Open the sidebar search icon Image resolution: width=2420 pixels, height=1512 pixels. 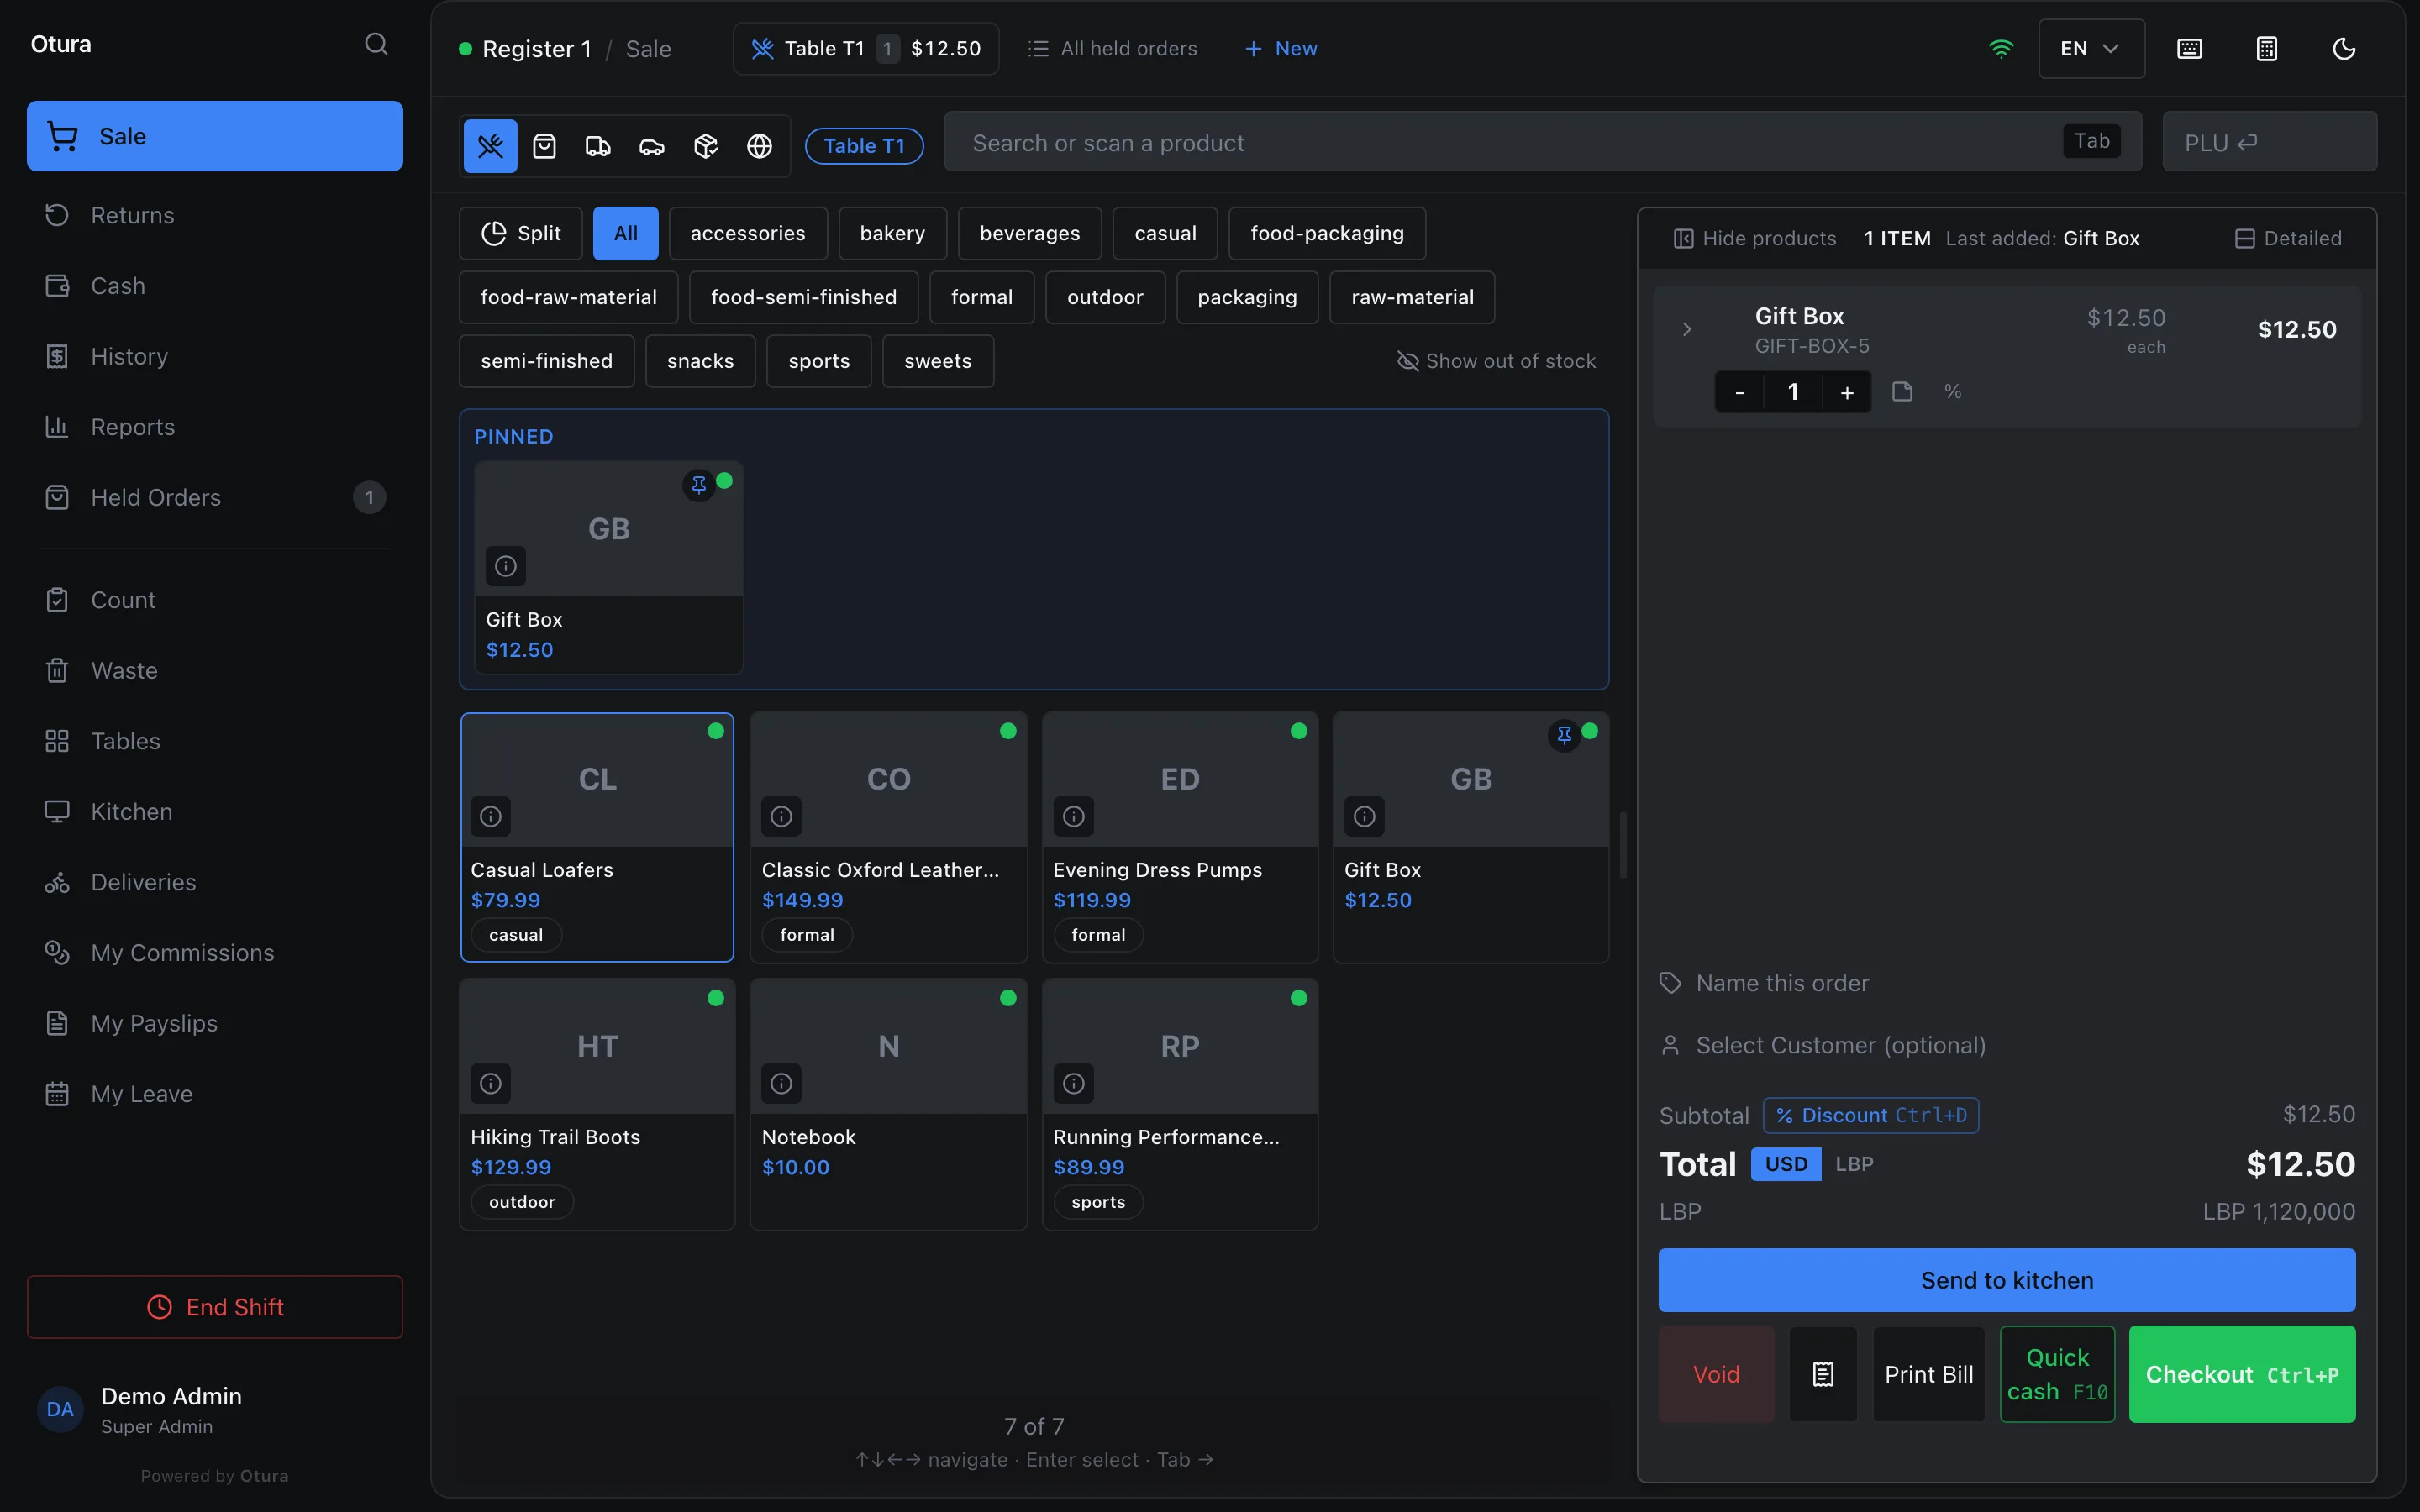tap(376, 44)
